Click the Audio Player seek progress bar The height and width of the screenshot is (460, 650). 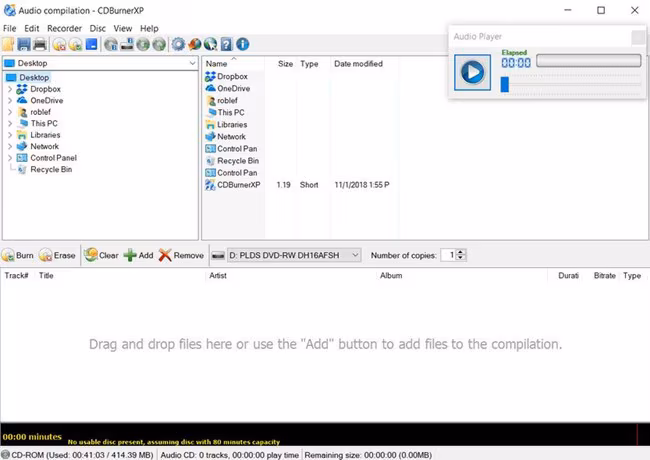[x=588, y=61]
